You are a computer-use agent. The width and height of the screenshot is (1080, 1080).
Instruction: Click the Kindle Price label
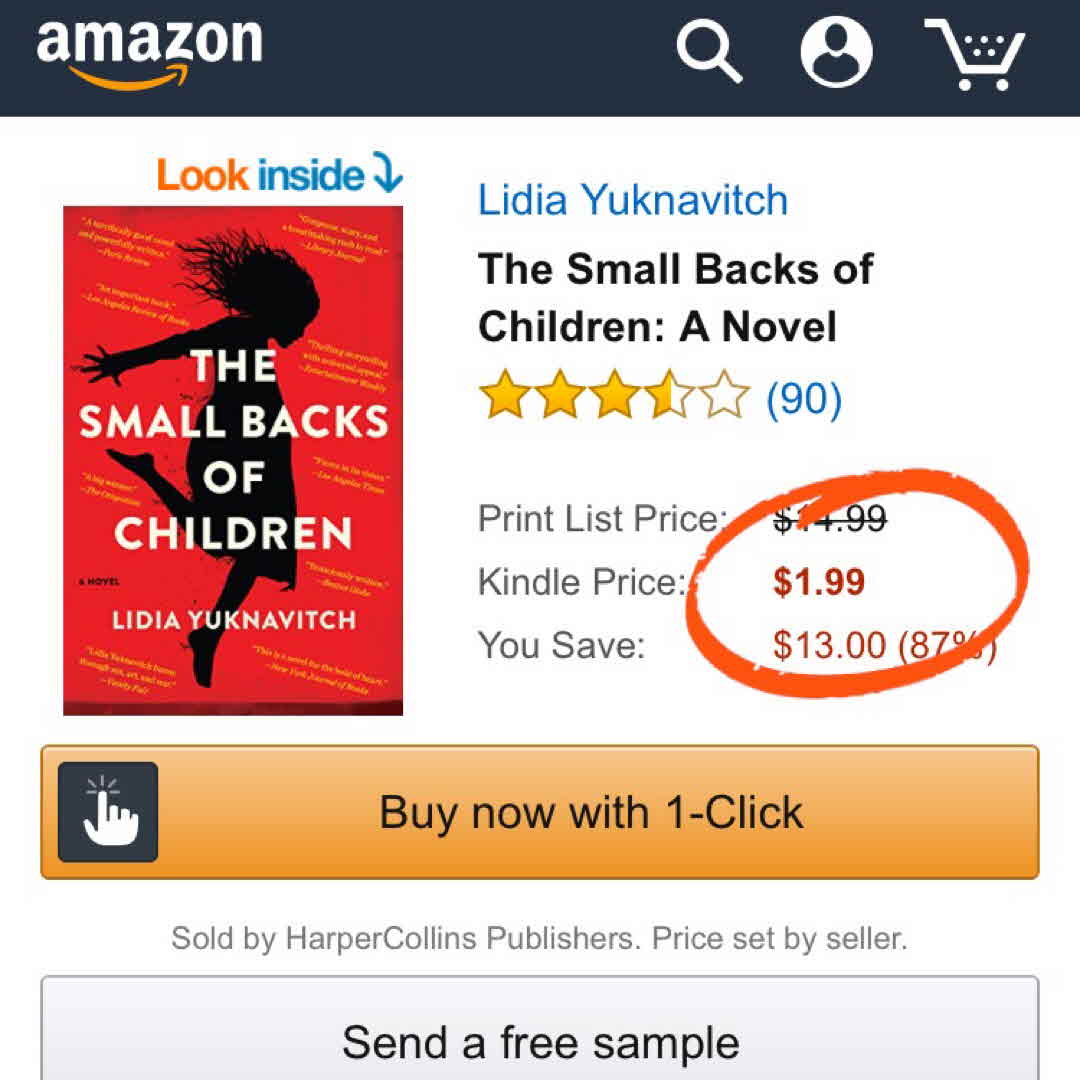(582, 582)
